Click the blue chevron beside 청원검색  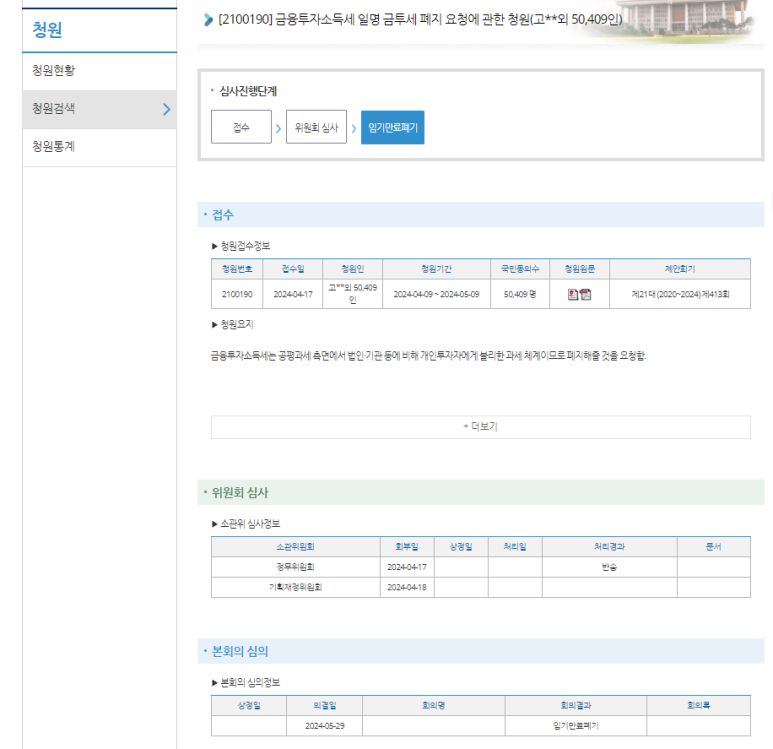coord(166,109)
